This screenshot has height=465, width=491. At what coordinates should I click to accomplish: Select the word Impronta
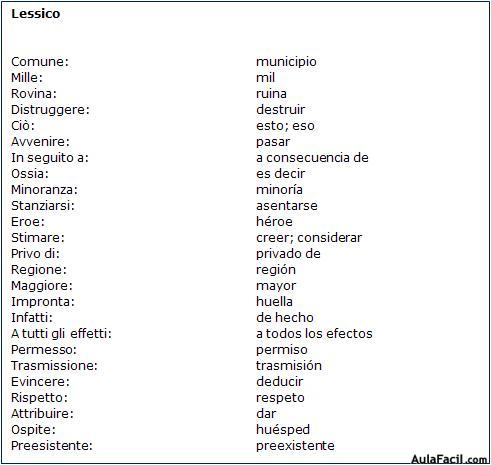(43, 302)
